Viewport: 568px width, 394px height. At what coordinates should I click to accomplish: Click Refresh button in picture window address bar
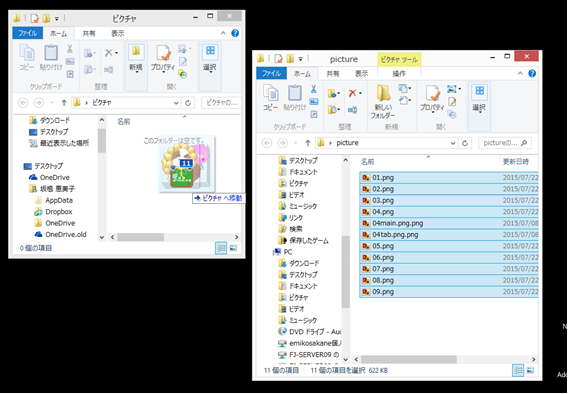(x=465, y=143)
